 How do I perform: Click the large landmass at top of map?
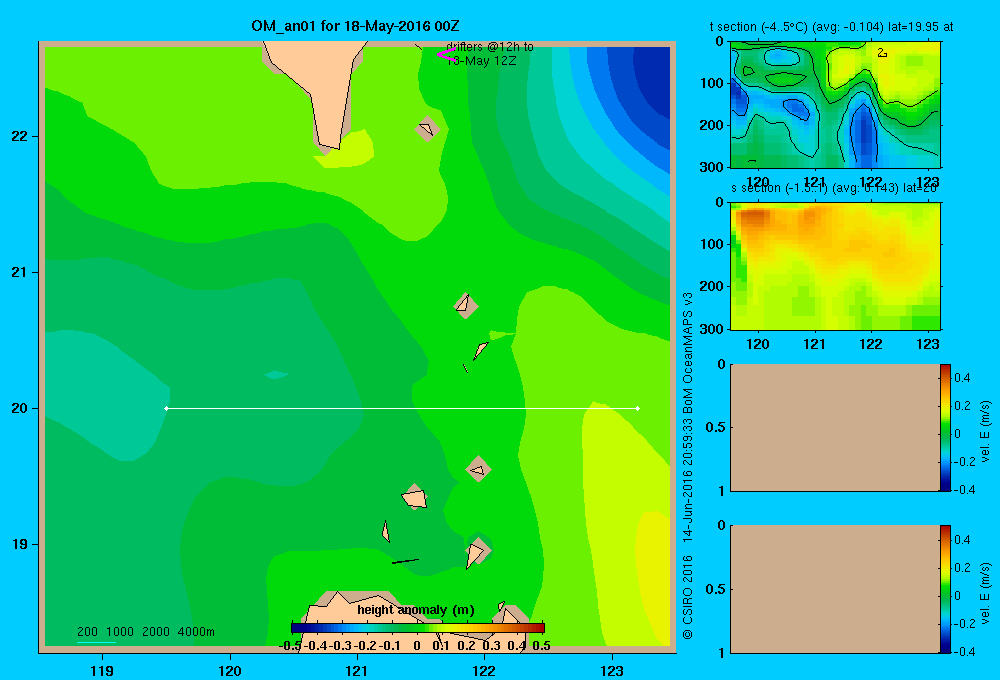[x=317, y=89]
